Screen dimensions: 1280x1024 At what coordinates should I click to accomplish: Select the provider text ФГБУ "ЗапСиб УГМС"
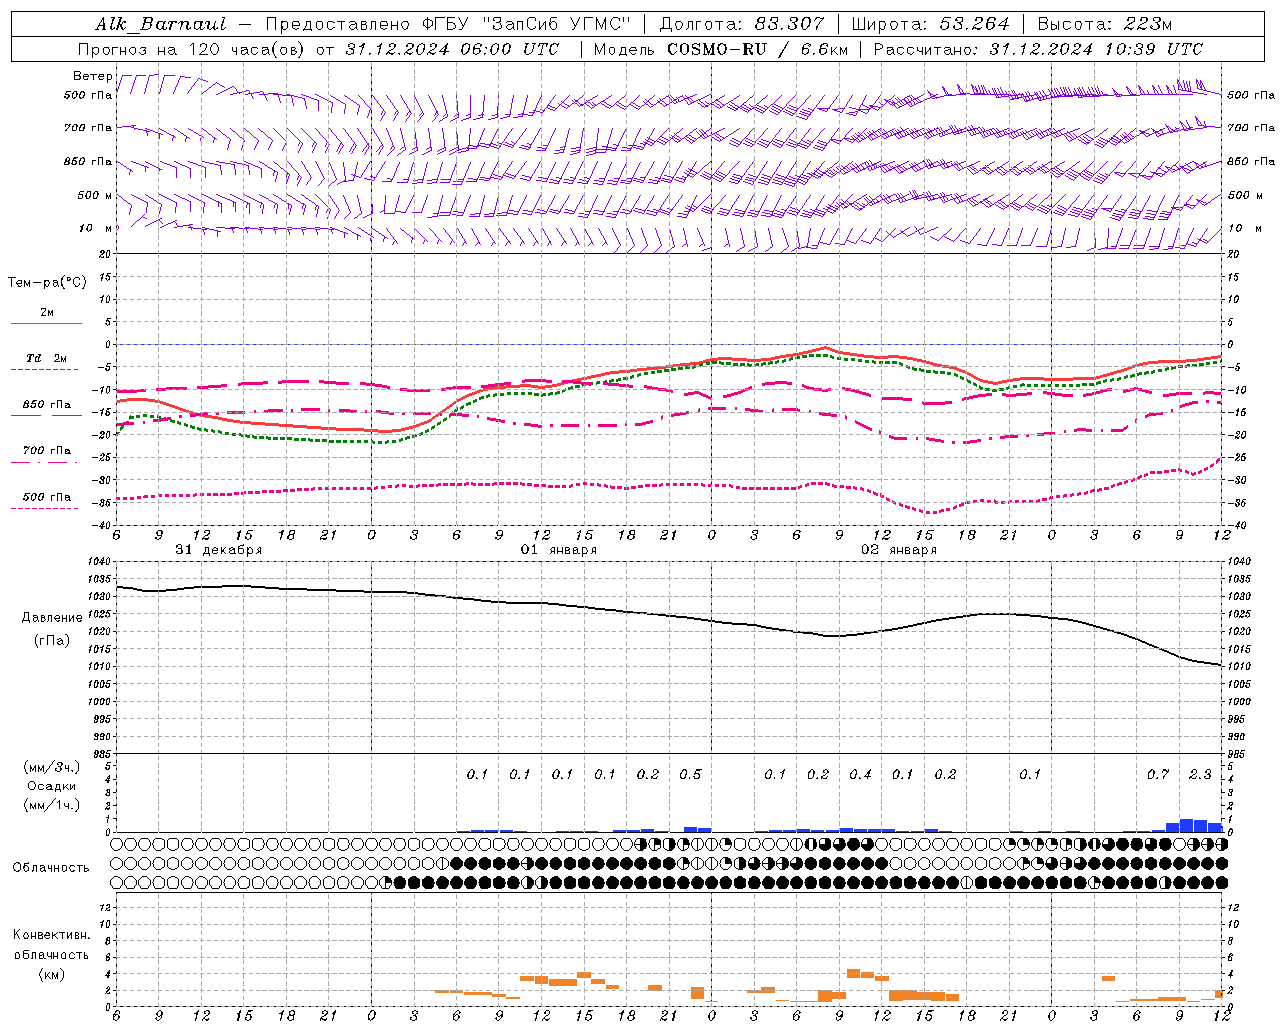pyautogui.click(x=526, y=24)
